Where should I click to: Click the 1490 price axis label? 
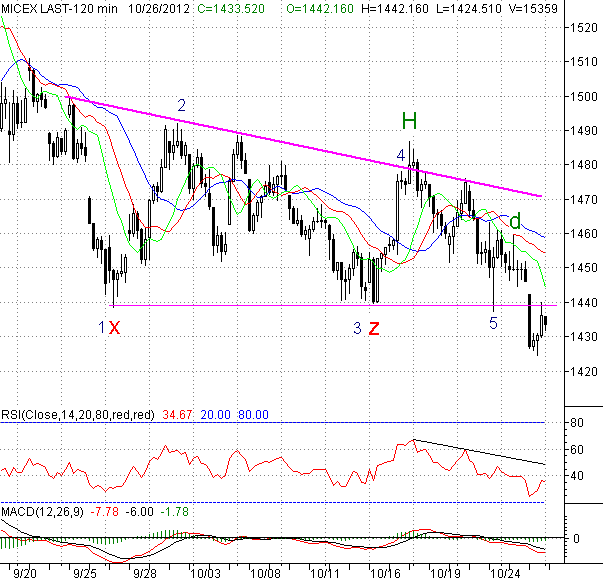click(x=584, y=131)
